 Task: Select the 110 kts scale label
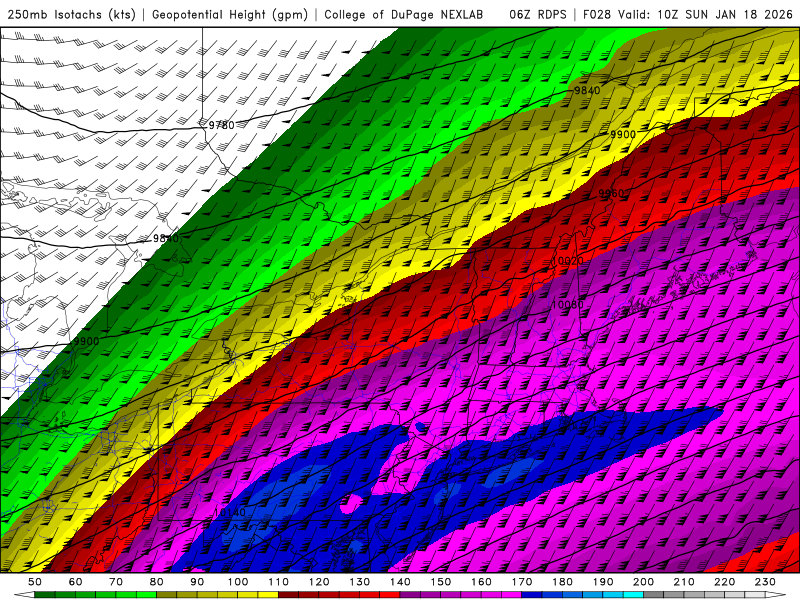278,582
